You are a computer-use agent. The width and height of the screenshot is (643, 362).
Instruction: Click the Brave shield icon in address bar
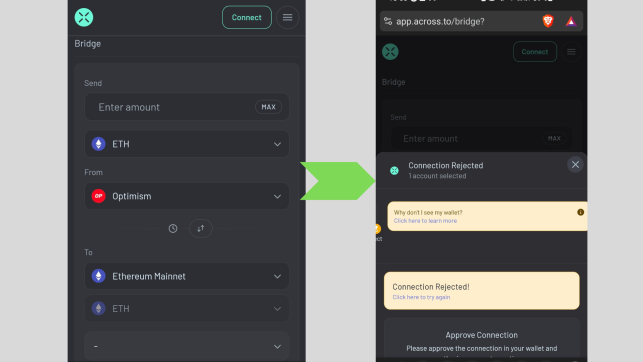548,21
